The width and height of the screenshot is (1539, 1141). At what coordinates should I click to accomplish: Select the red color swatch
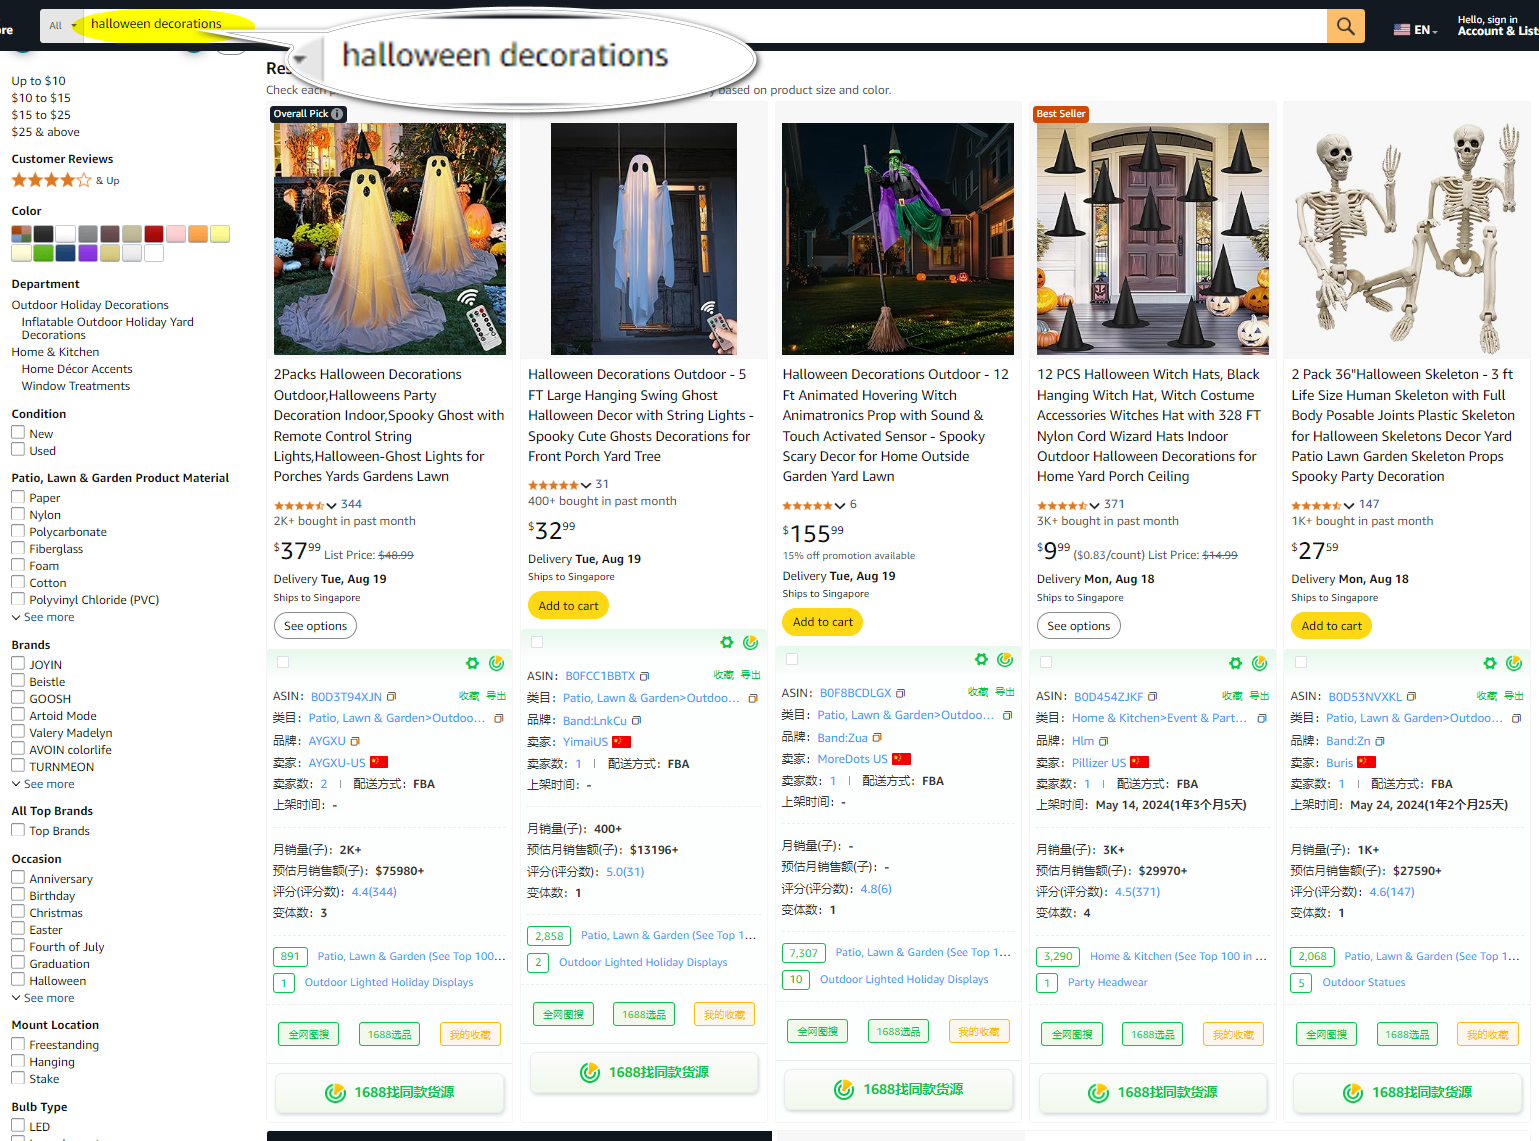click(x=153, y=234)
